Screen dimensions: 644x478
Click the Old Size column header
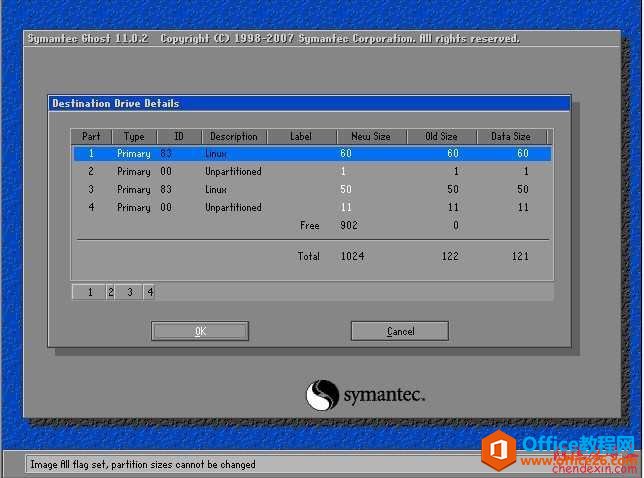coord(441,136)
